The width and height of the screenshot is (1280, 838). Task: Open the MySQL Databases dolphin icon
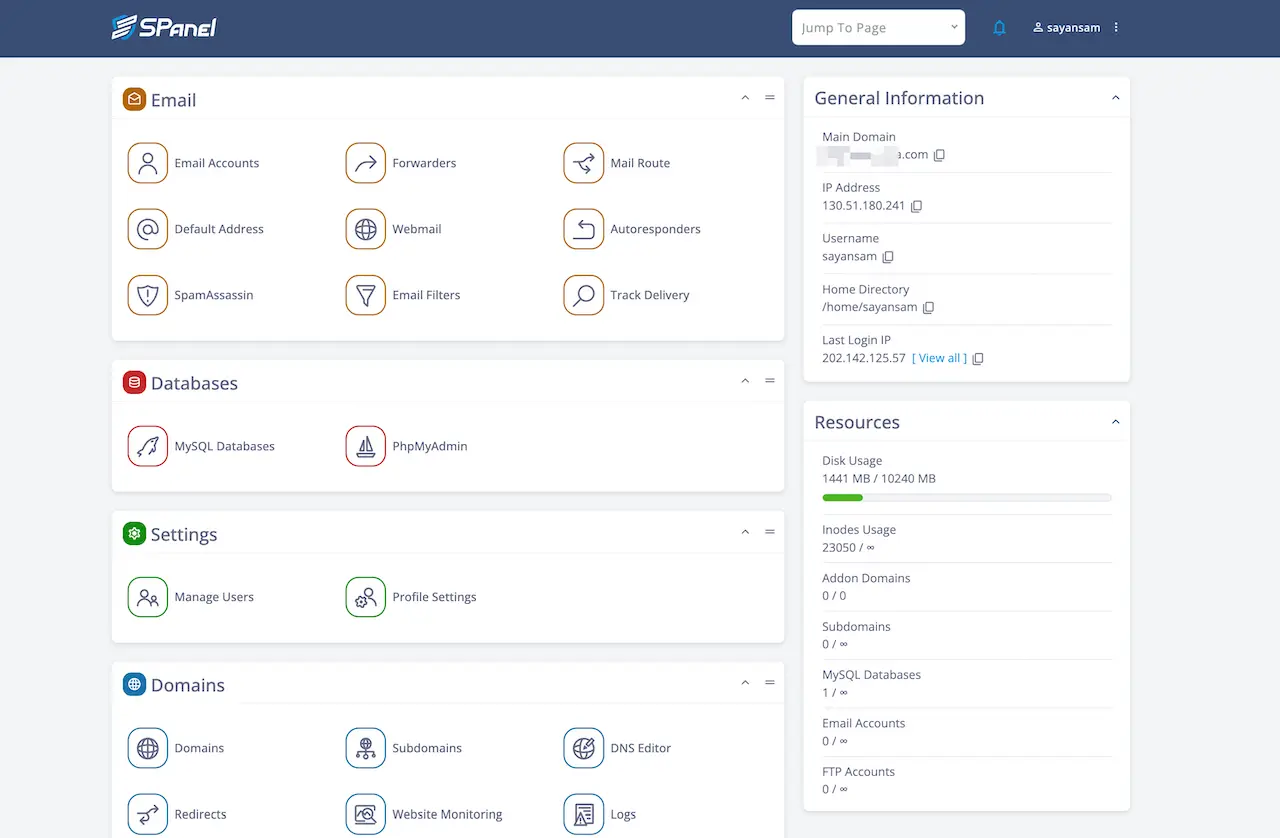click(148, 446)
